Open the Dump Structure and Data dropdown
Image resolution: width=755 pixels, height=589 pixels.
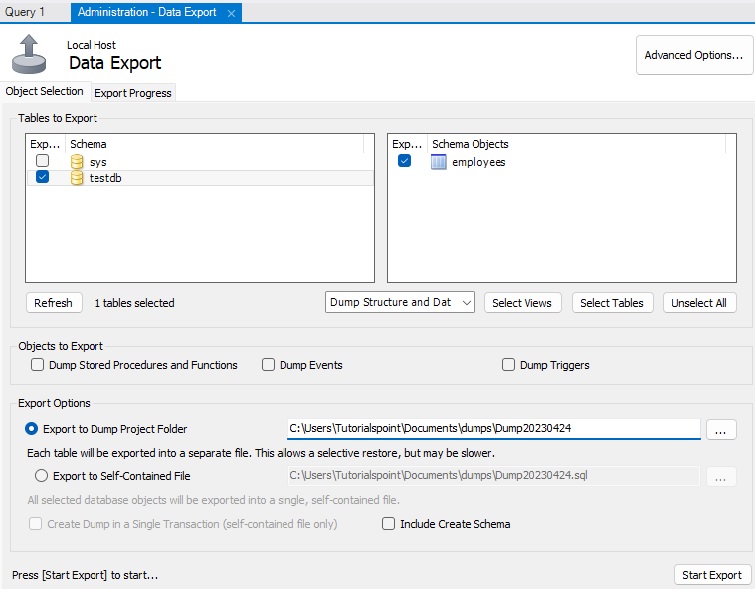click(400, 303)
